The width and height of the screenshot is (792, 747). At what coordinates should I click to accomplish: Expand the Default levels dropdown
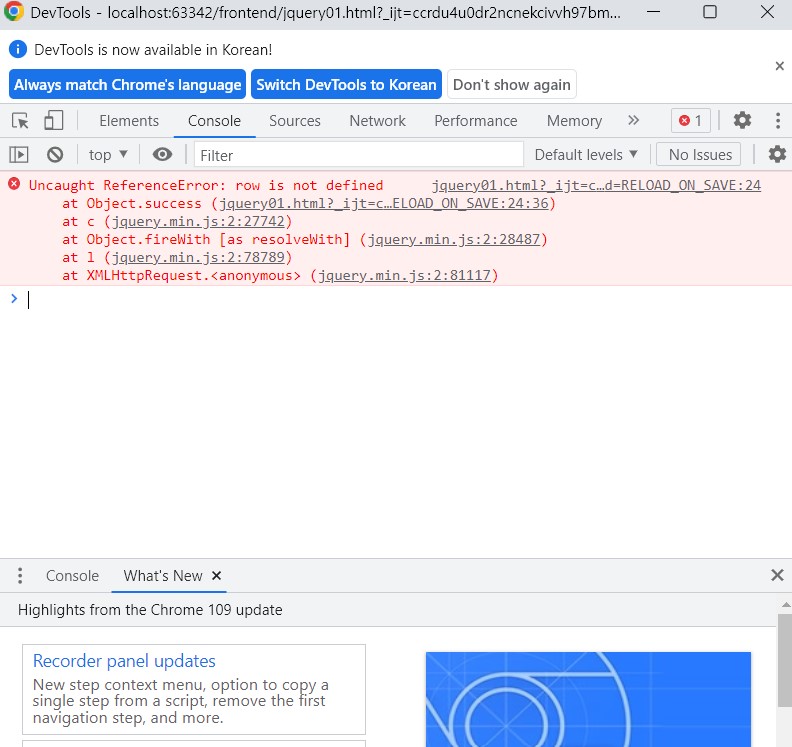pos(586,155)
